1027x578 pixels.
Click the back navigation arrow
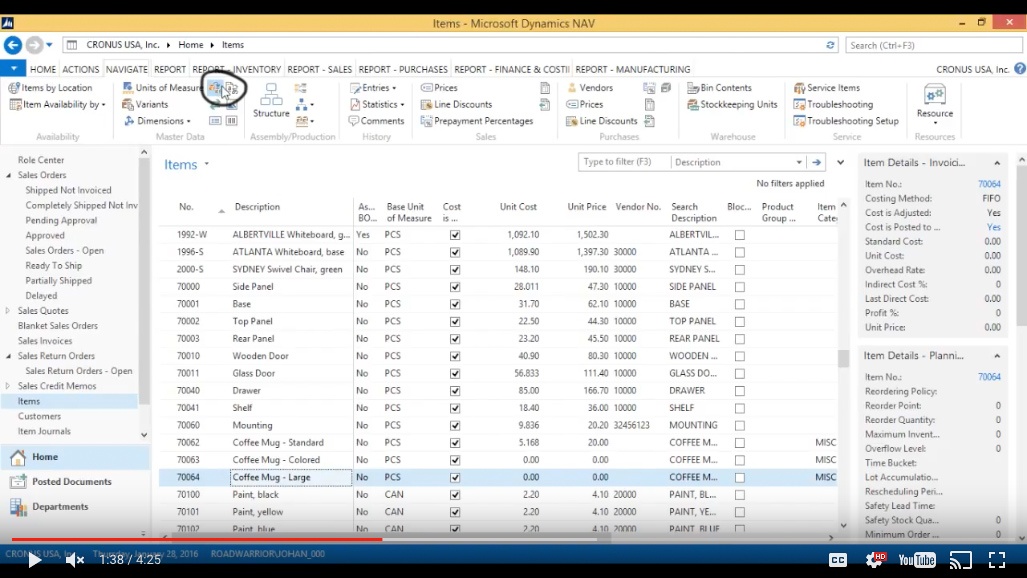point(12,45)
